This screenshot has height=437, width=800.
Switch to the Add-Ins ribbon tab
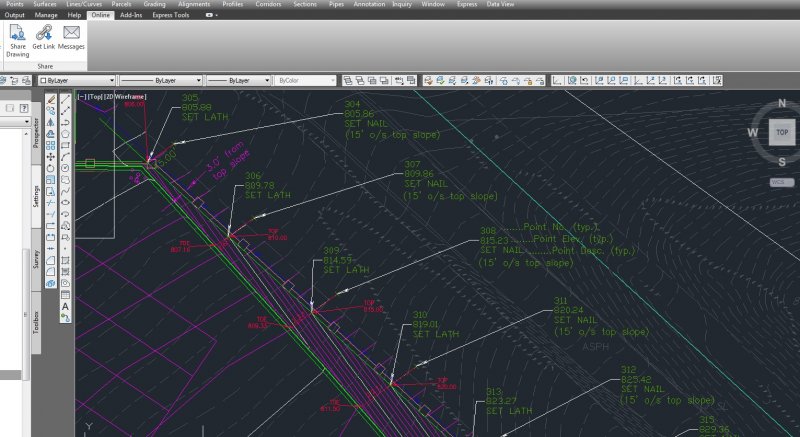[130, 16]
